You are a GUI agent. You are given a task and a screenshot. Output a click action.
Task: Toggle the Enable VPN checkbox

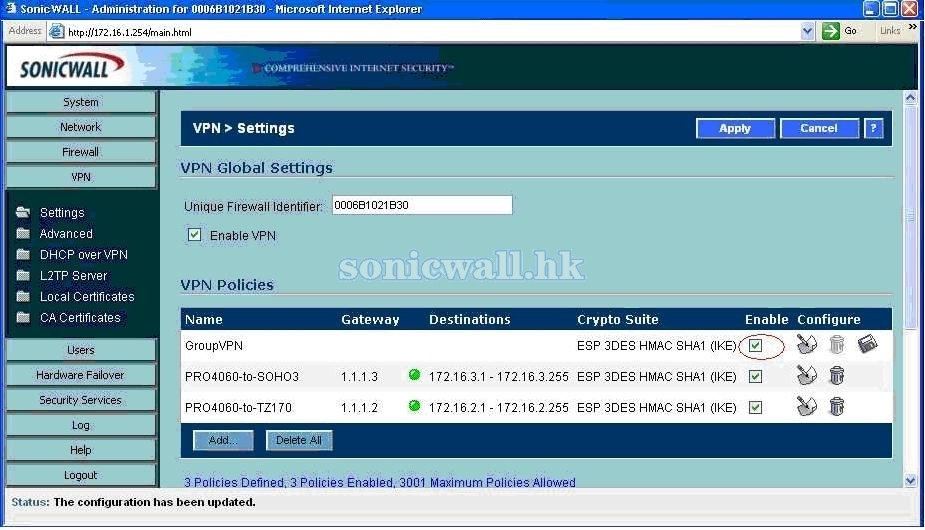(194, 235)
